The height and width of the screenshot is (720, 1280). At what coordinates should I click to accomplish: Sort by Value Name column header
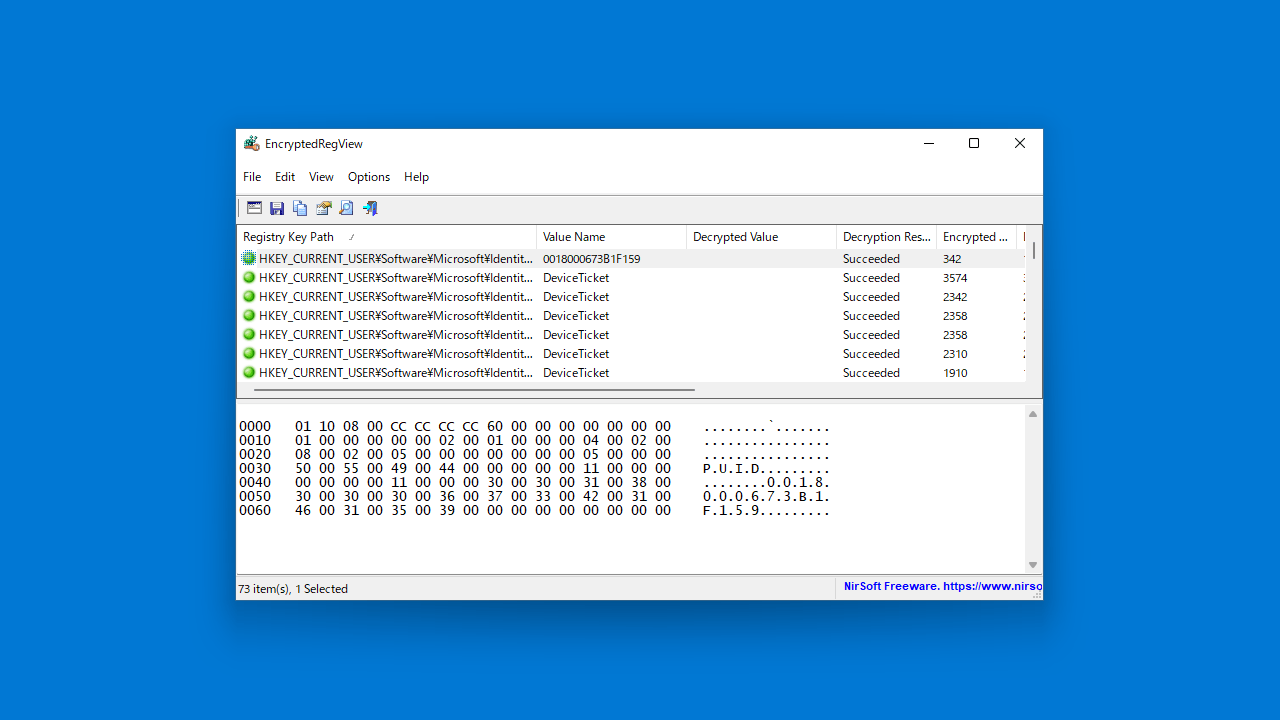tap(612, 237)
